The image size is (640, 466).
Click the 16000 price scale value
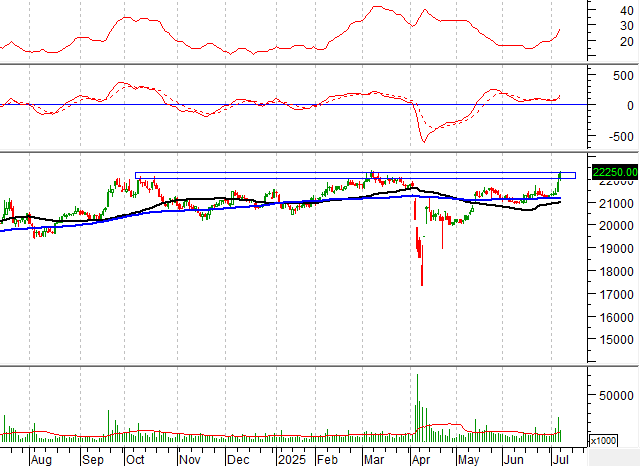616,317
